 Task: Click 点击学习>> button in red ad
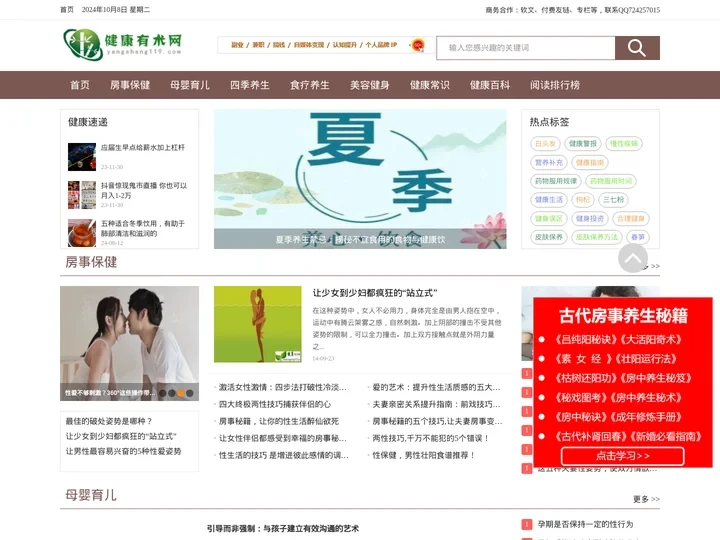click(x=623, y=456)
